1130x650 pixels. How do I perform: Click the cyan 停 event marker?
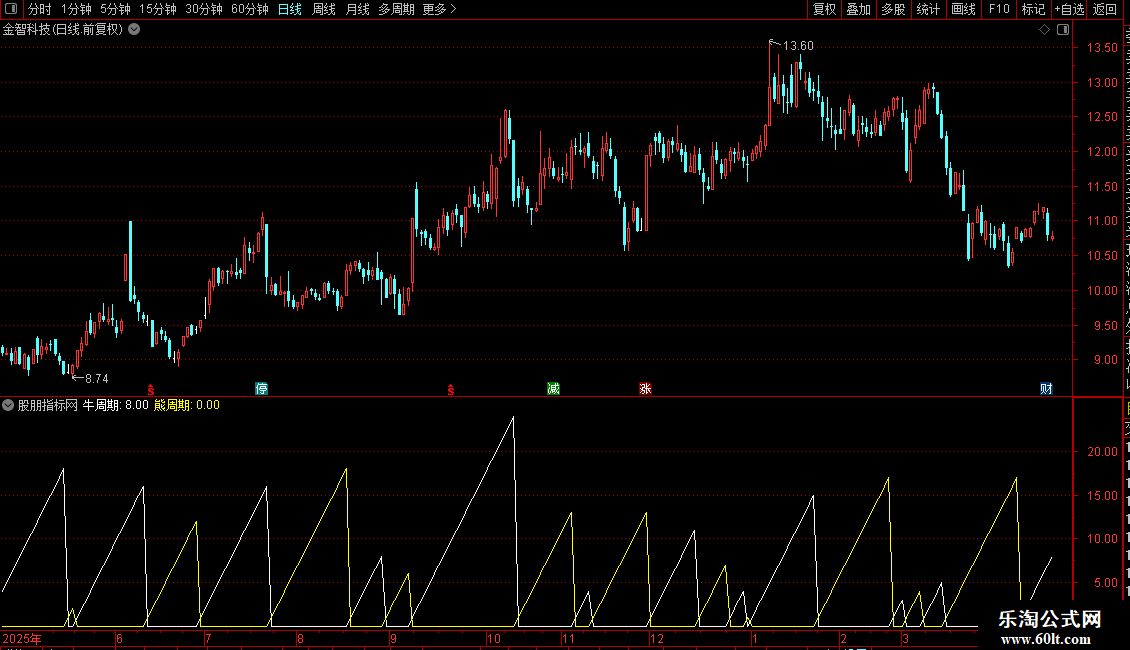click(x=262, y=388)
